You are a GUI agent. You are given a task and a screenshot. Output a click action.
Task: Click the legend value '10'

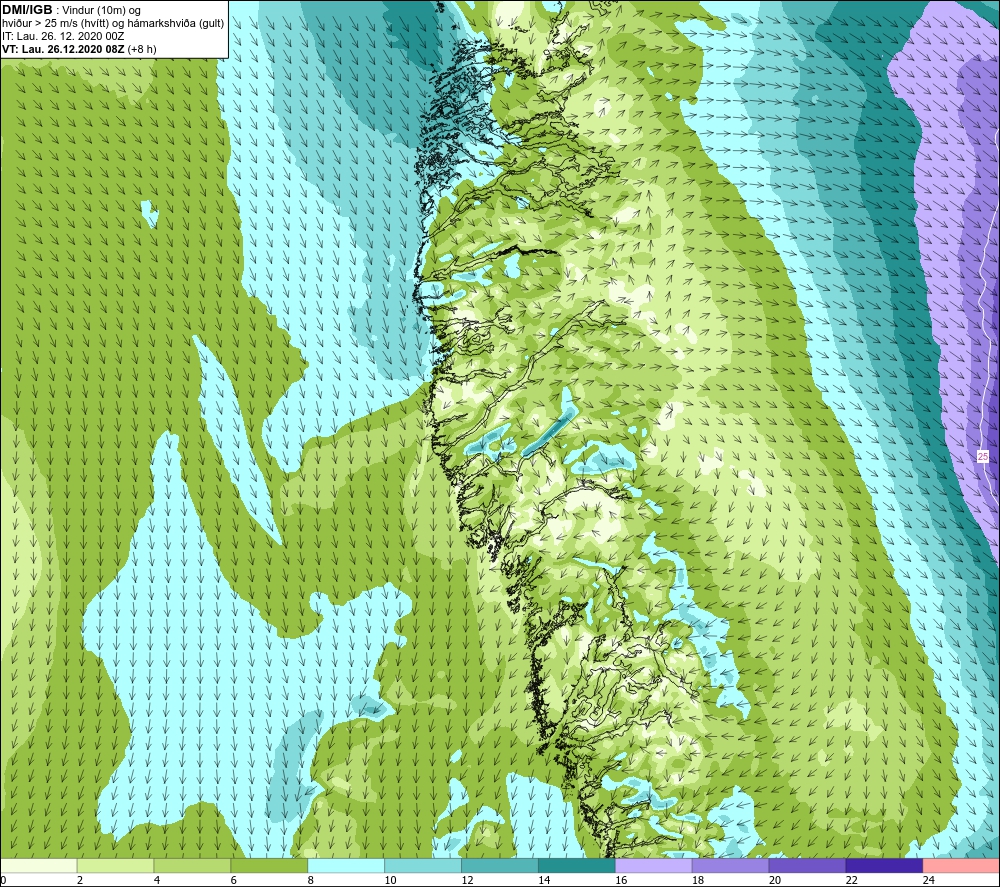click(390, 880)
